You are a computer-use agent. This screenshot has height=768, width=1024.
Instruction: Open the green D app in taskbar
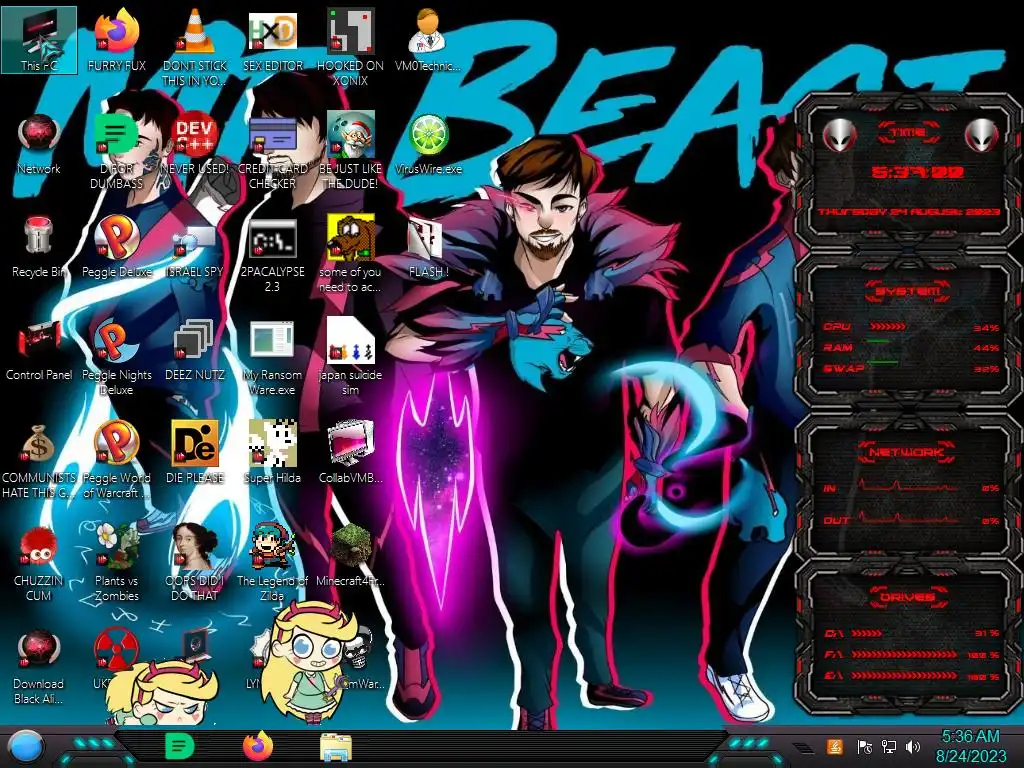[x=180, y=746]
